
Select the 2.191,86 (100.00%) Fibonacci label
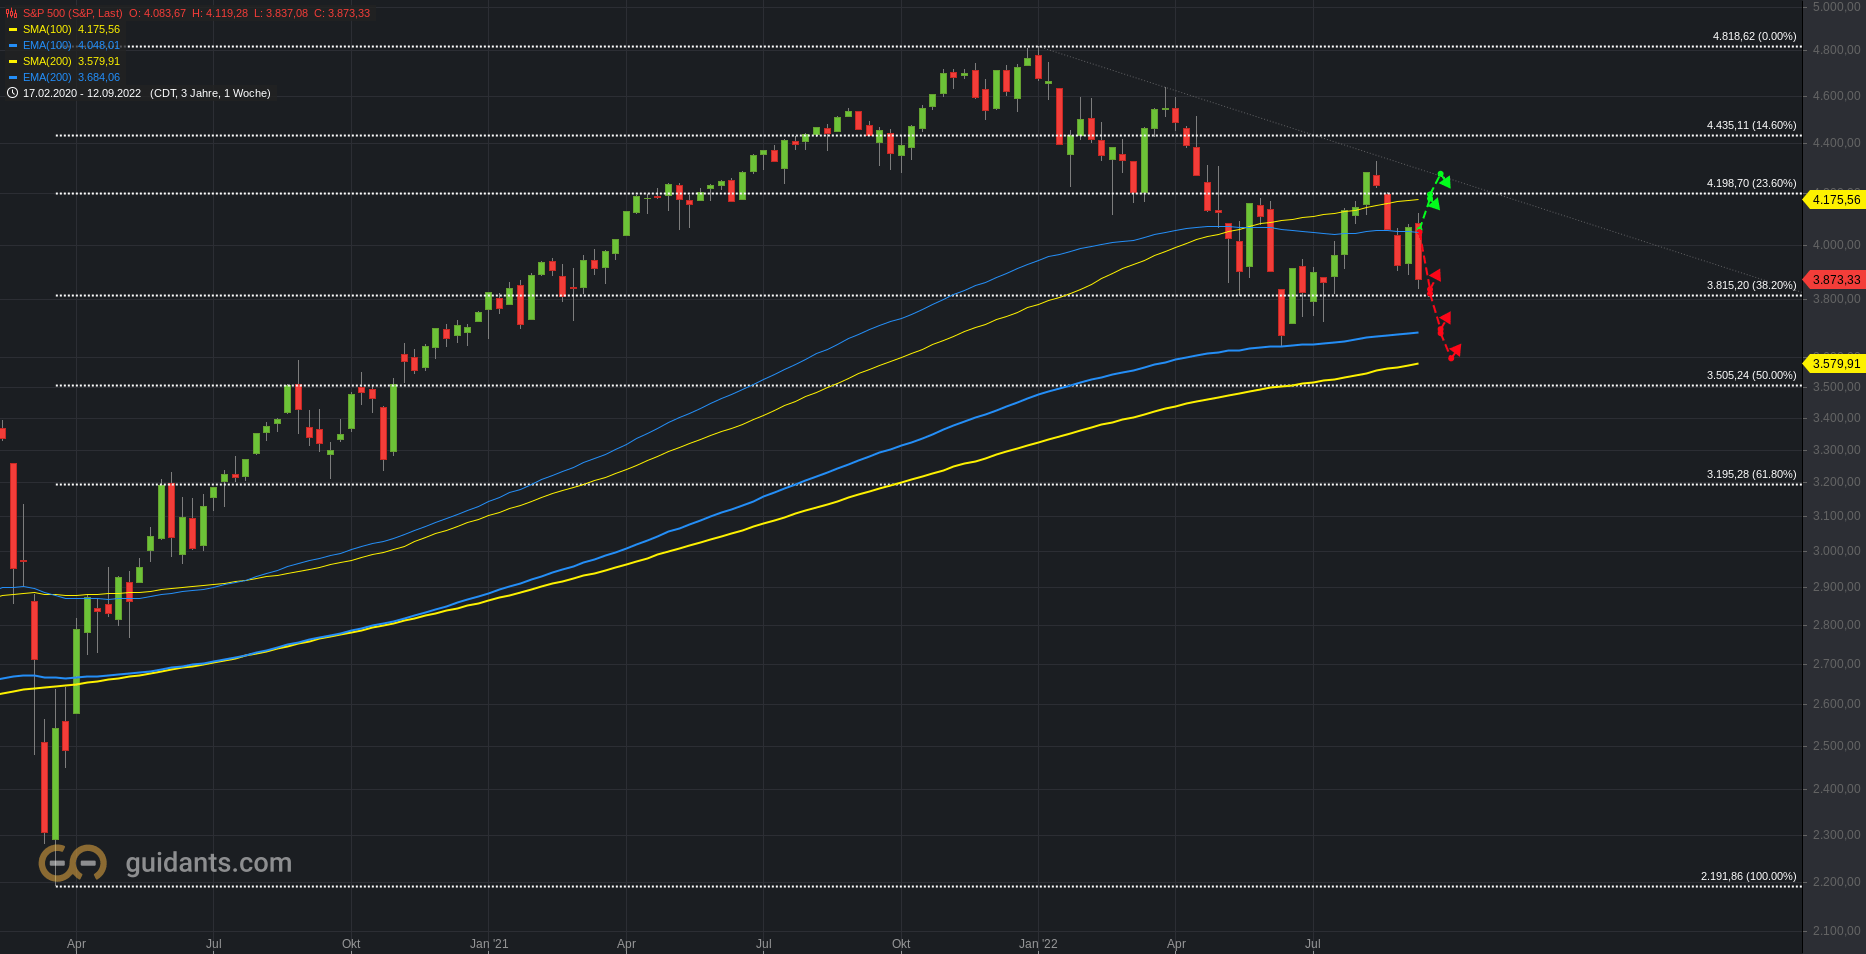click(1748, 877)
